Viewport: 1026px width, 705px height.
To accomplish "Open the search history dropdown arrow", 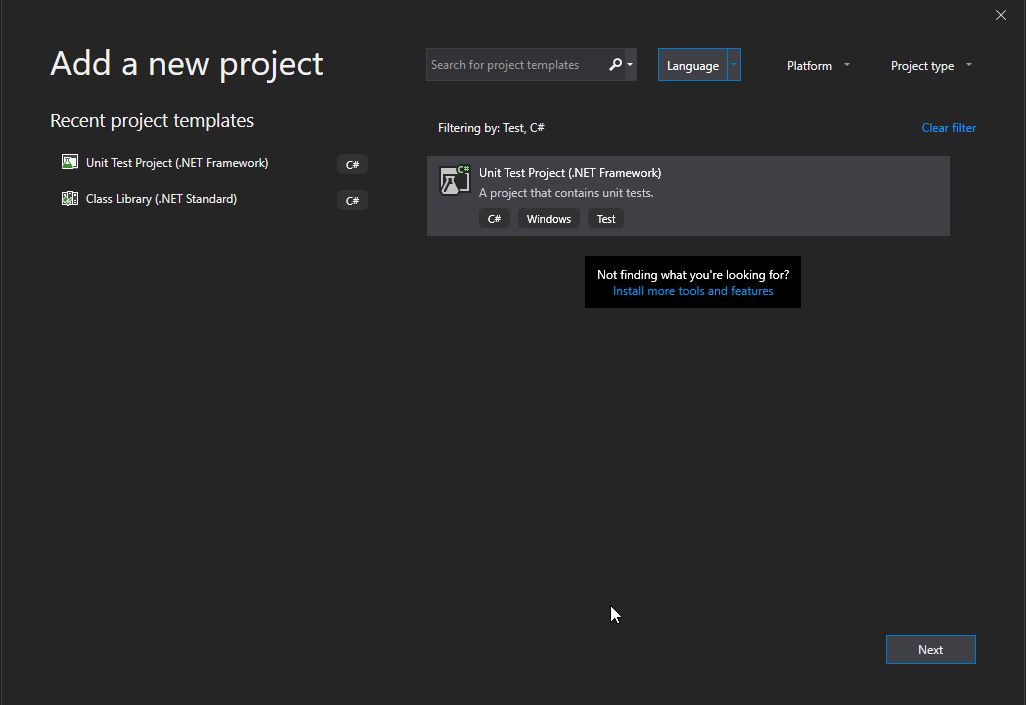I will pyautogui.click(x=630, y=64).
